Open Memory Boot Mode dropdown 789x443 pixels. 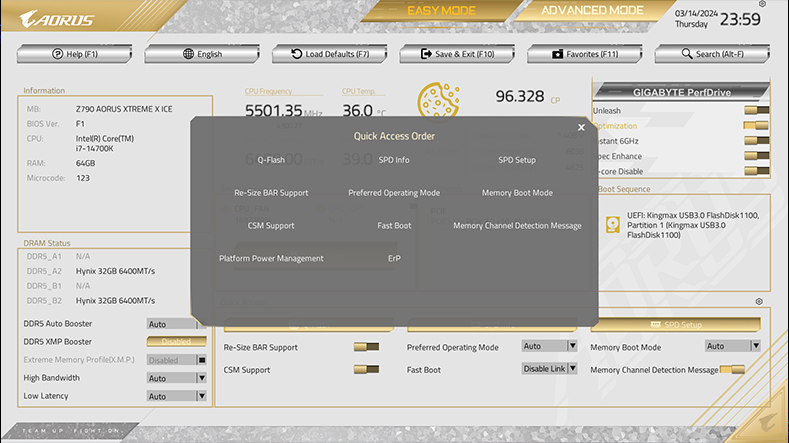(733, 346)
